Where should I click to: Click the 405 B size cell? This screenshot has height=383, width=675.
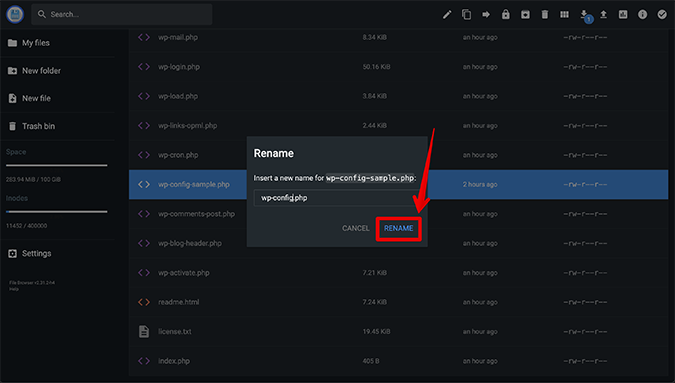pyautogui.click(x=371, y=361)
